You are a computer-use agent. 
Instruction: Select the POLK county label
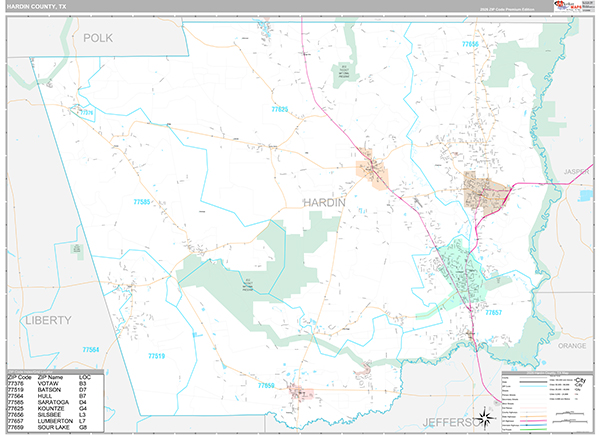98,38
